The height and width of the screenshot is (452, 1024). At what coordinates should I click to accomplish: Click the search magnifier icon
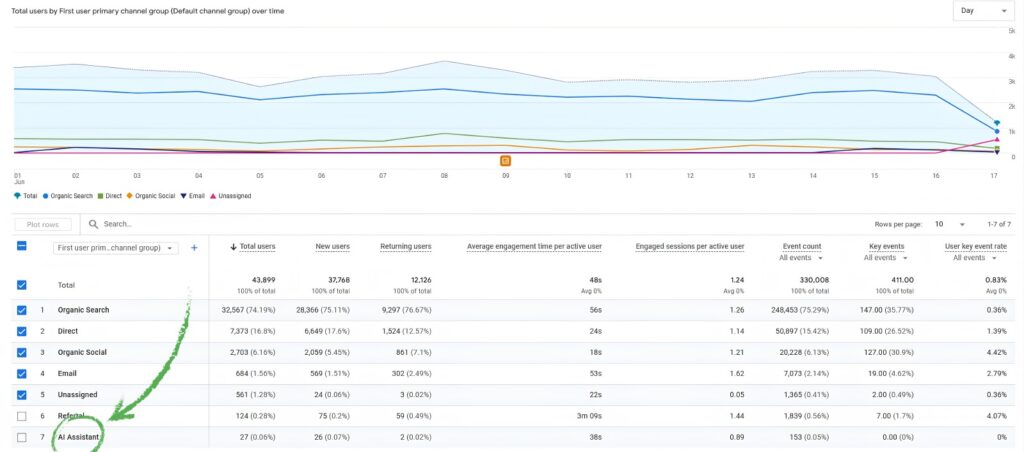(x=93, y=224)
